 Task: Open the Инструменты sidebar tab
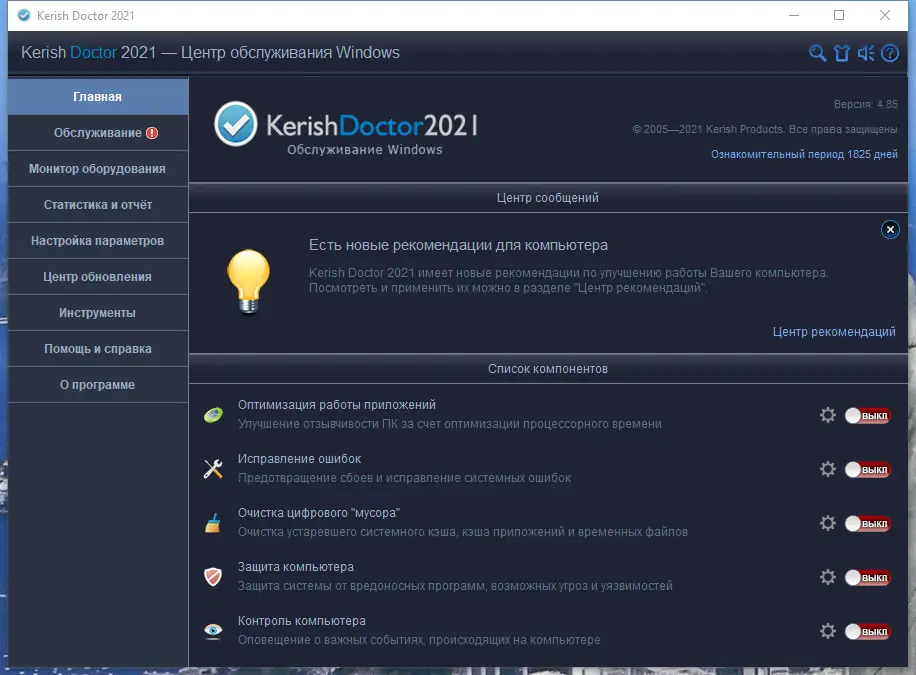click(97, 312)
